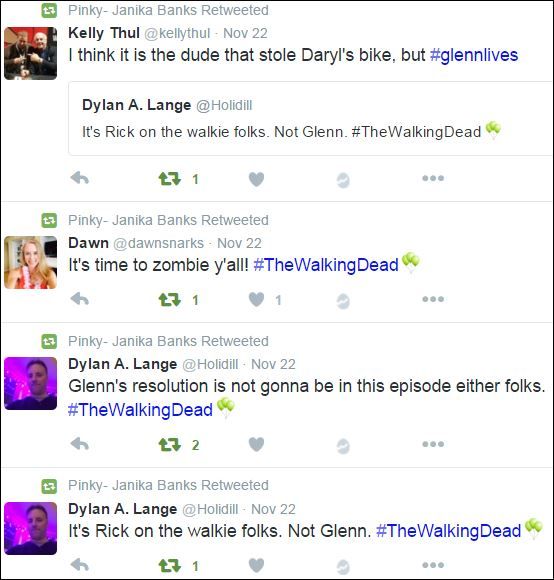The height and width of the screenshot is (580, 554).
Task: Reply to Kelly Thul's tweet
Action: coord(80,178)
